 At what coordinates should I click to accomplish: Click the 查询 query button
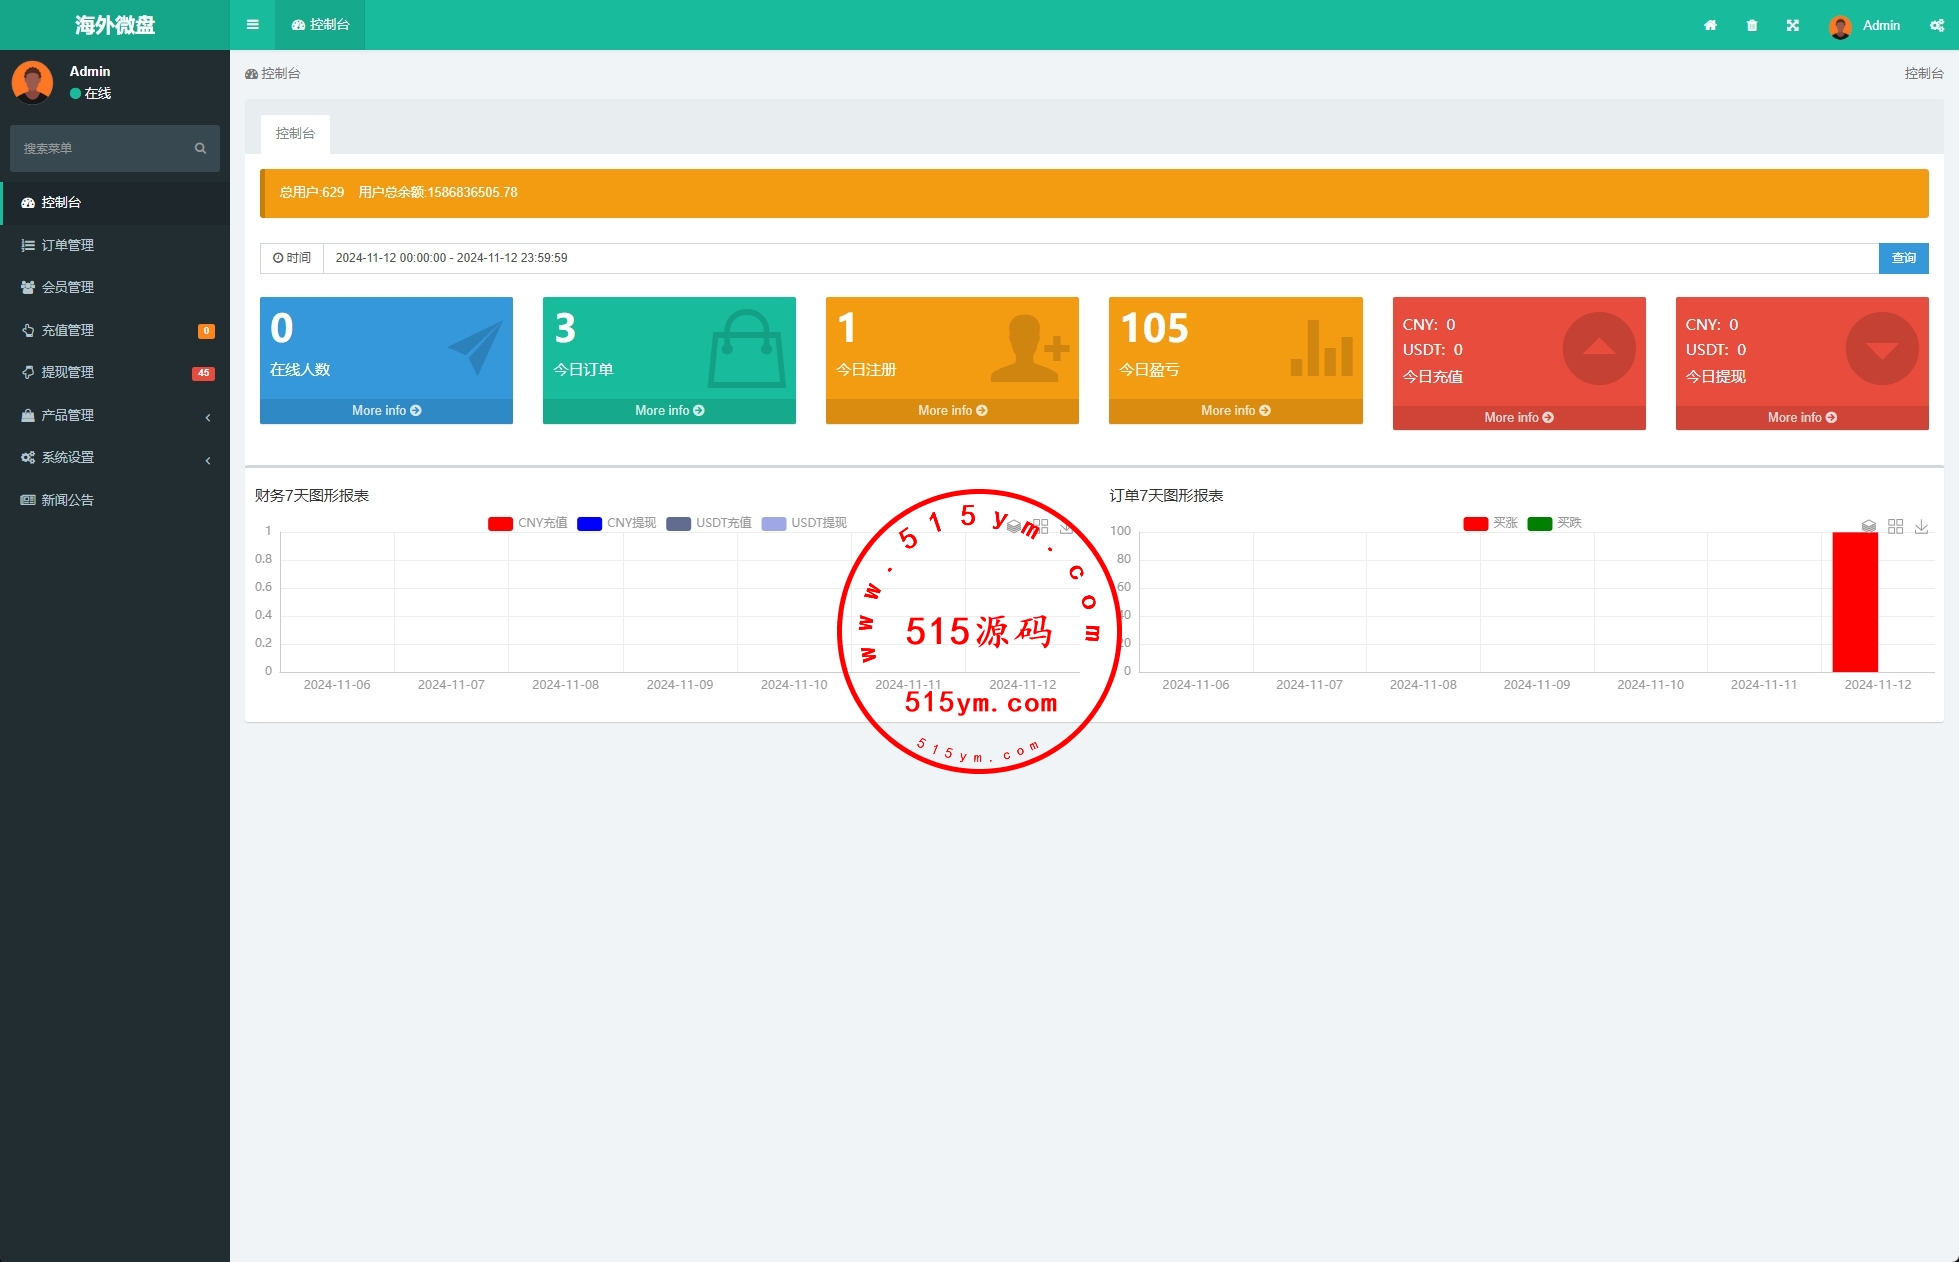1903,258
